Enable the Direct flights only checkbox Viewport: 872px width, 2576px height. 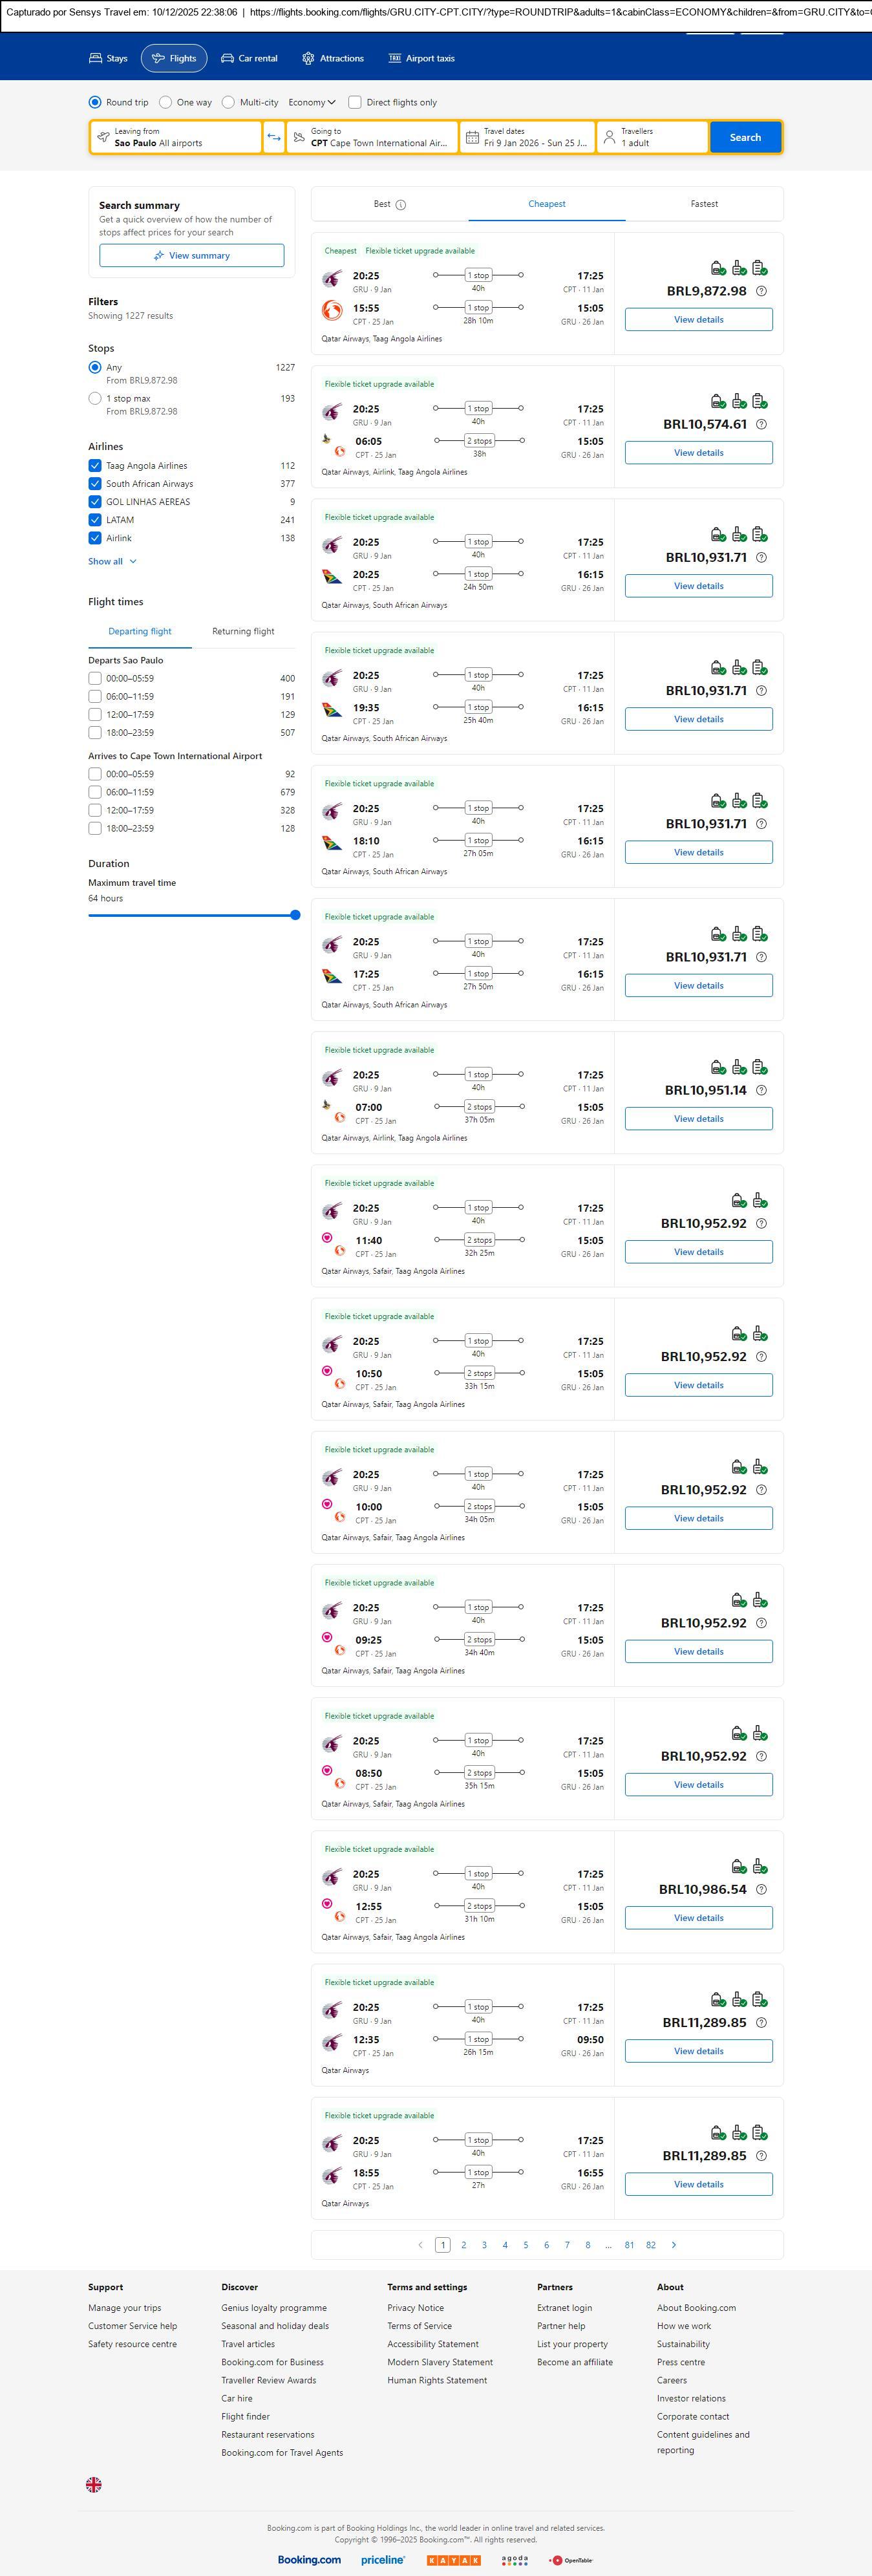[x=355, y=102]
